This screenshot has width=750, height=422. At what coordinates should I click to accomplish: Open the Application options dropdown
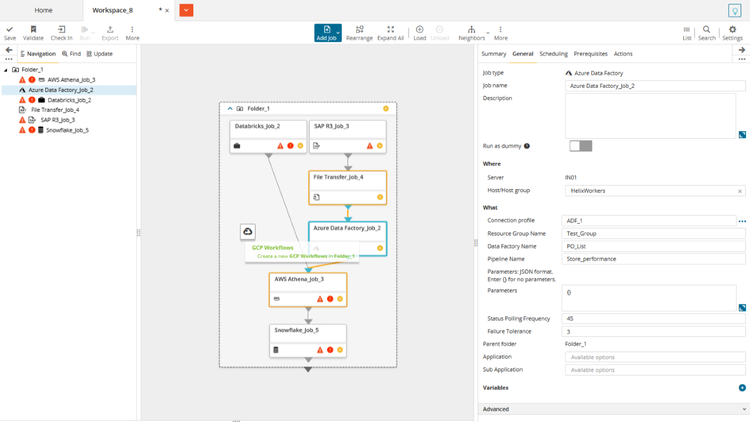(x=655, y=357)
